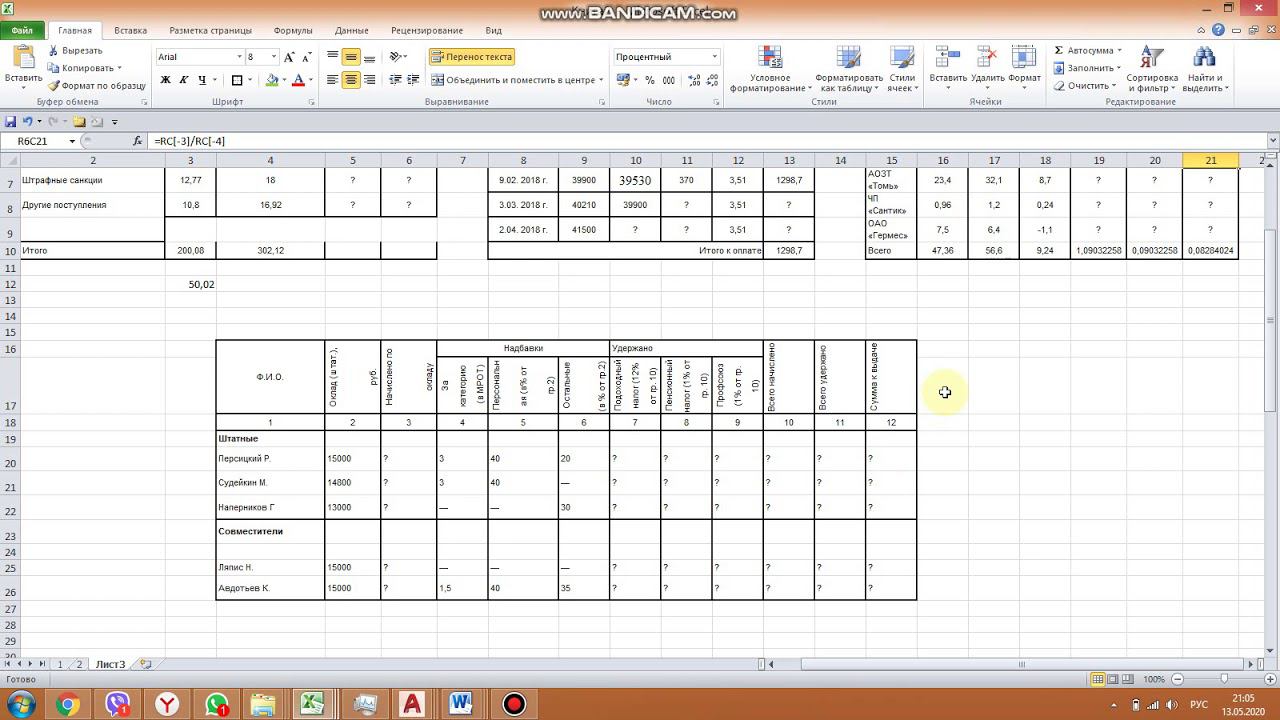Screen dimensions: 1280x720
Task: Toggle Перенос текста wrap text
Action: (472, 57)
